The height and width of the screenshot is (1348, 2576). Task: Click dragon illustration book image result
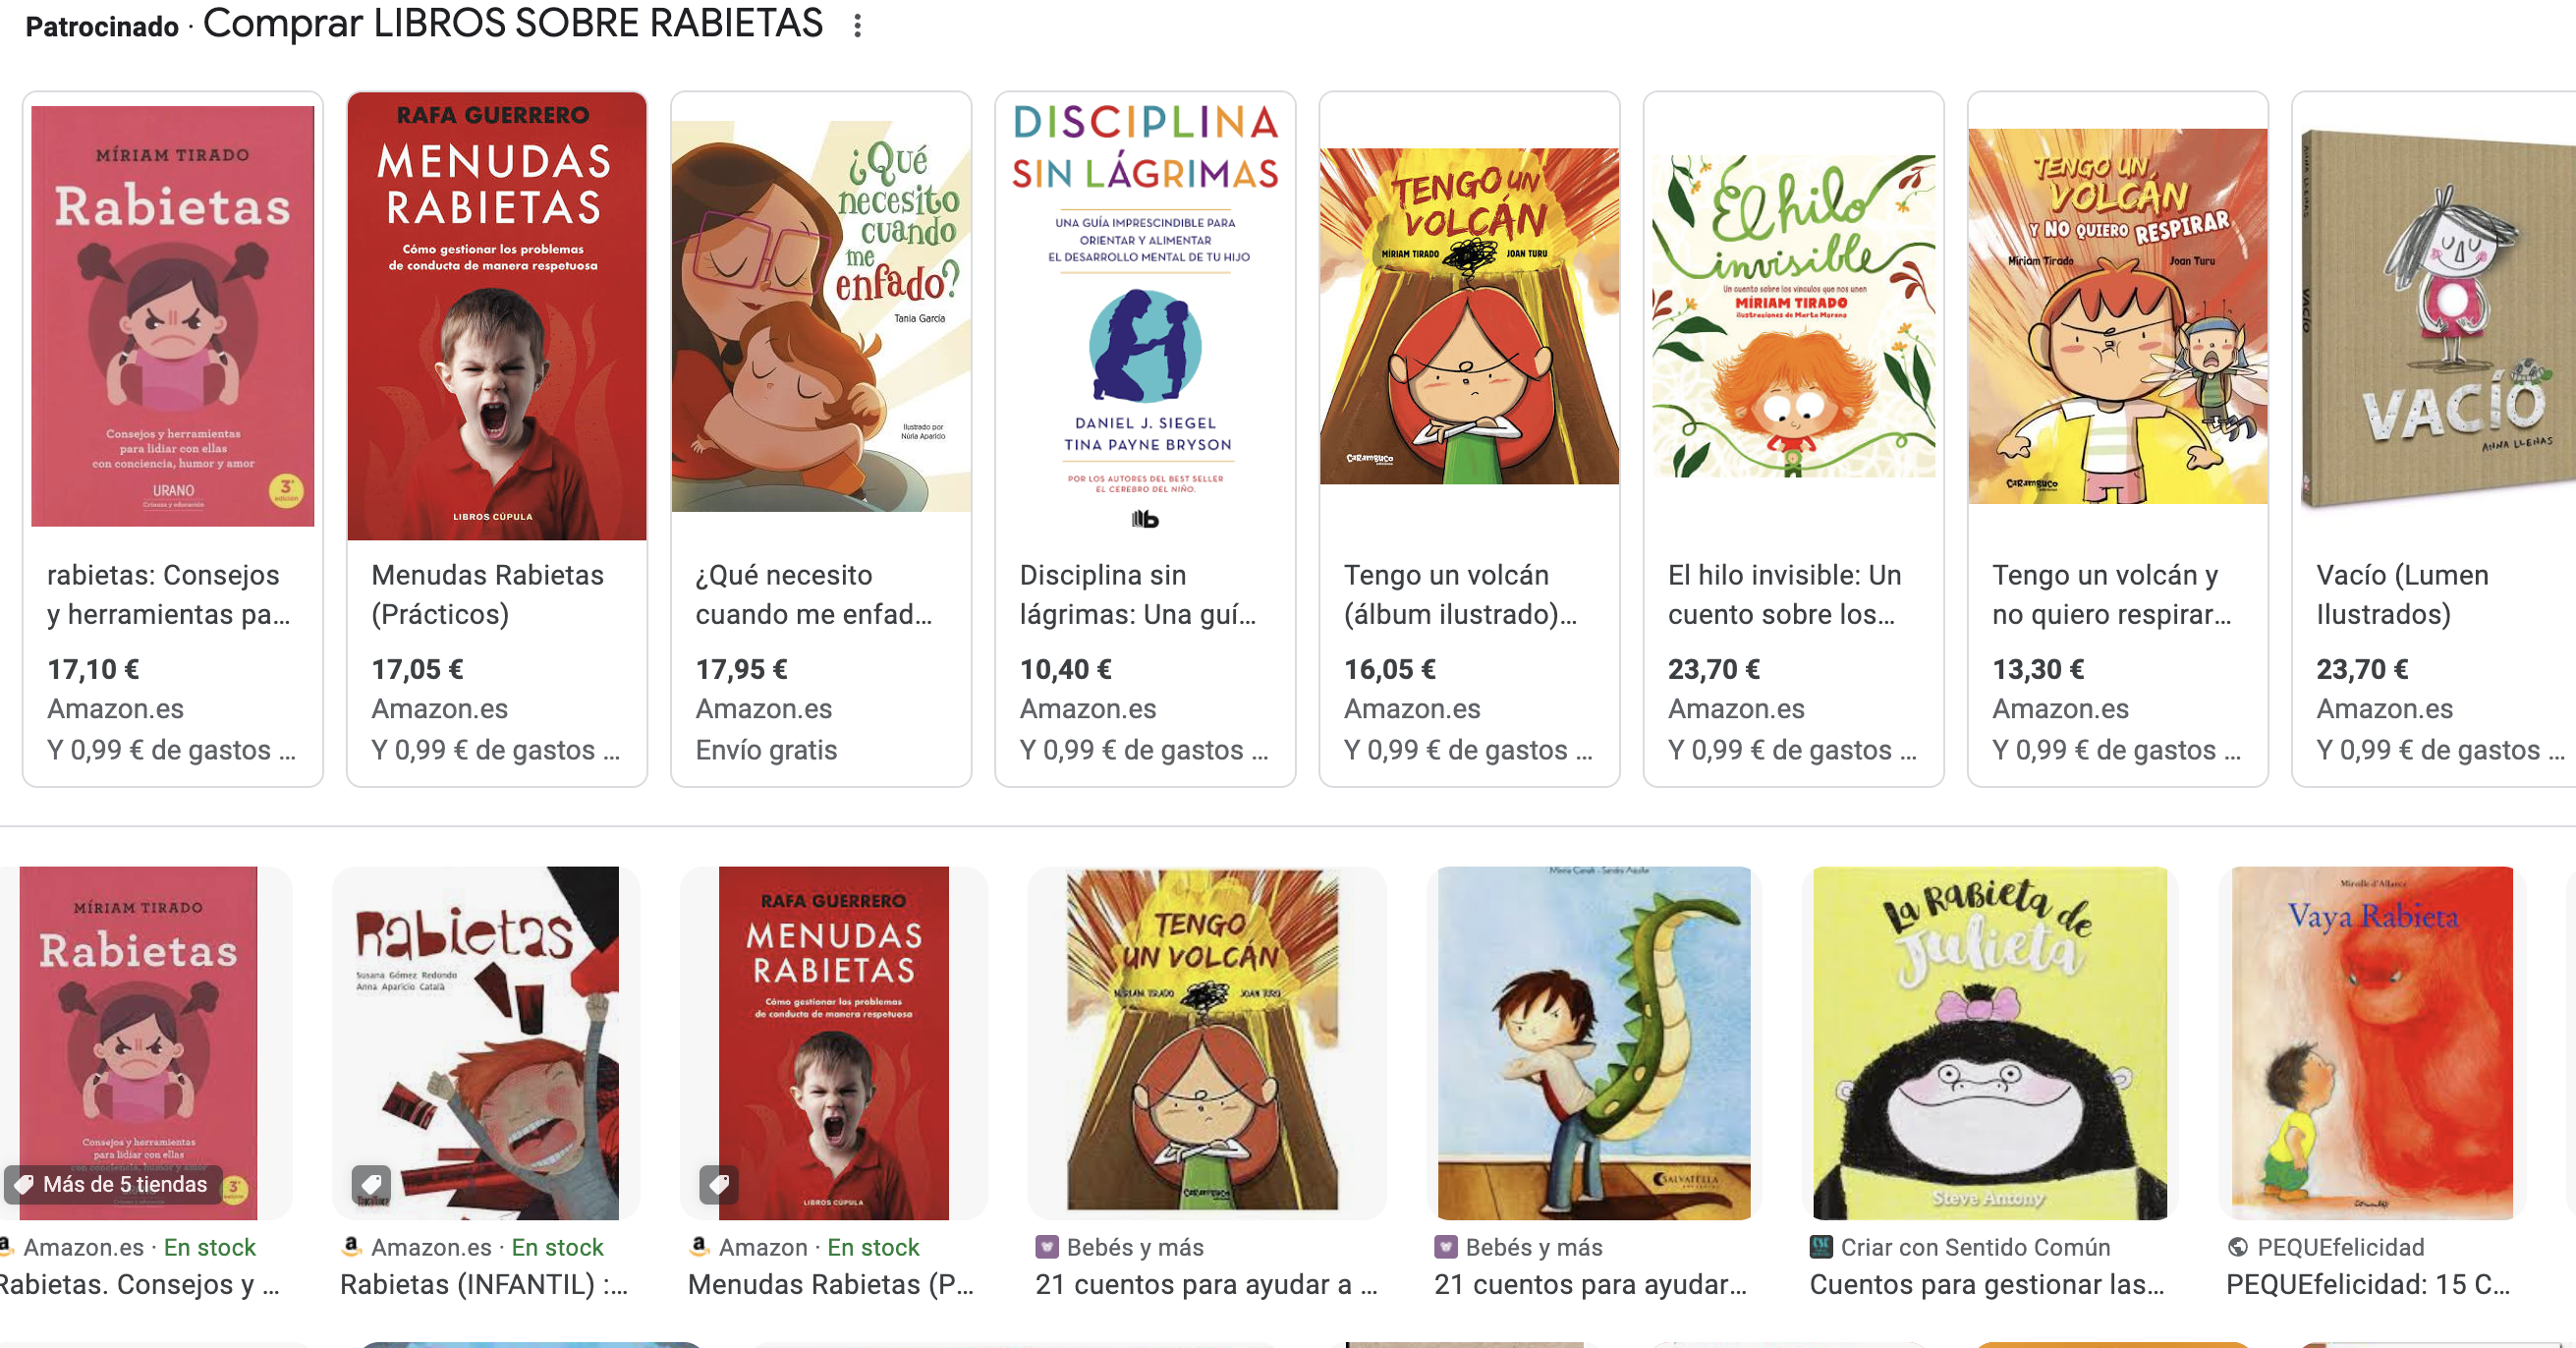1594,1043
